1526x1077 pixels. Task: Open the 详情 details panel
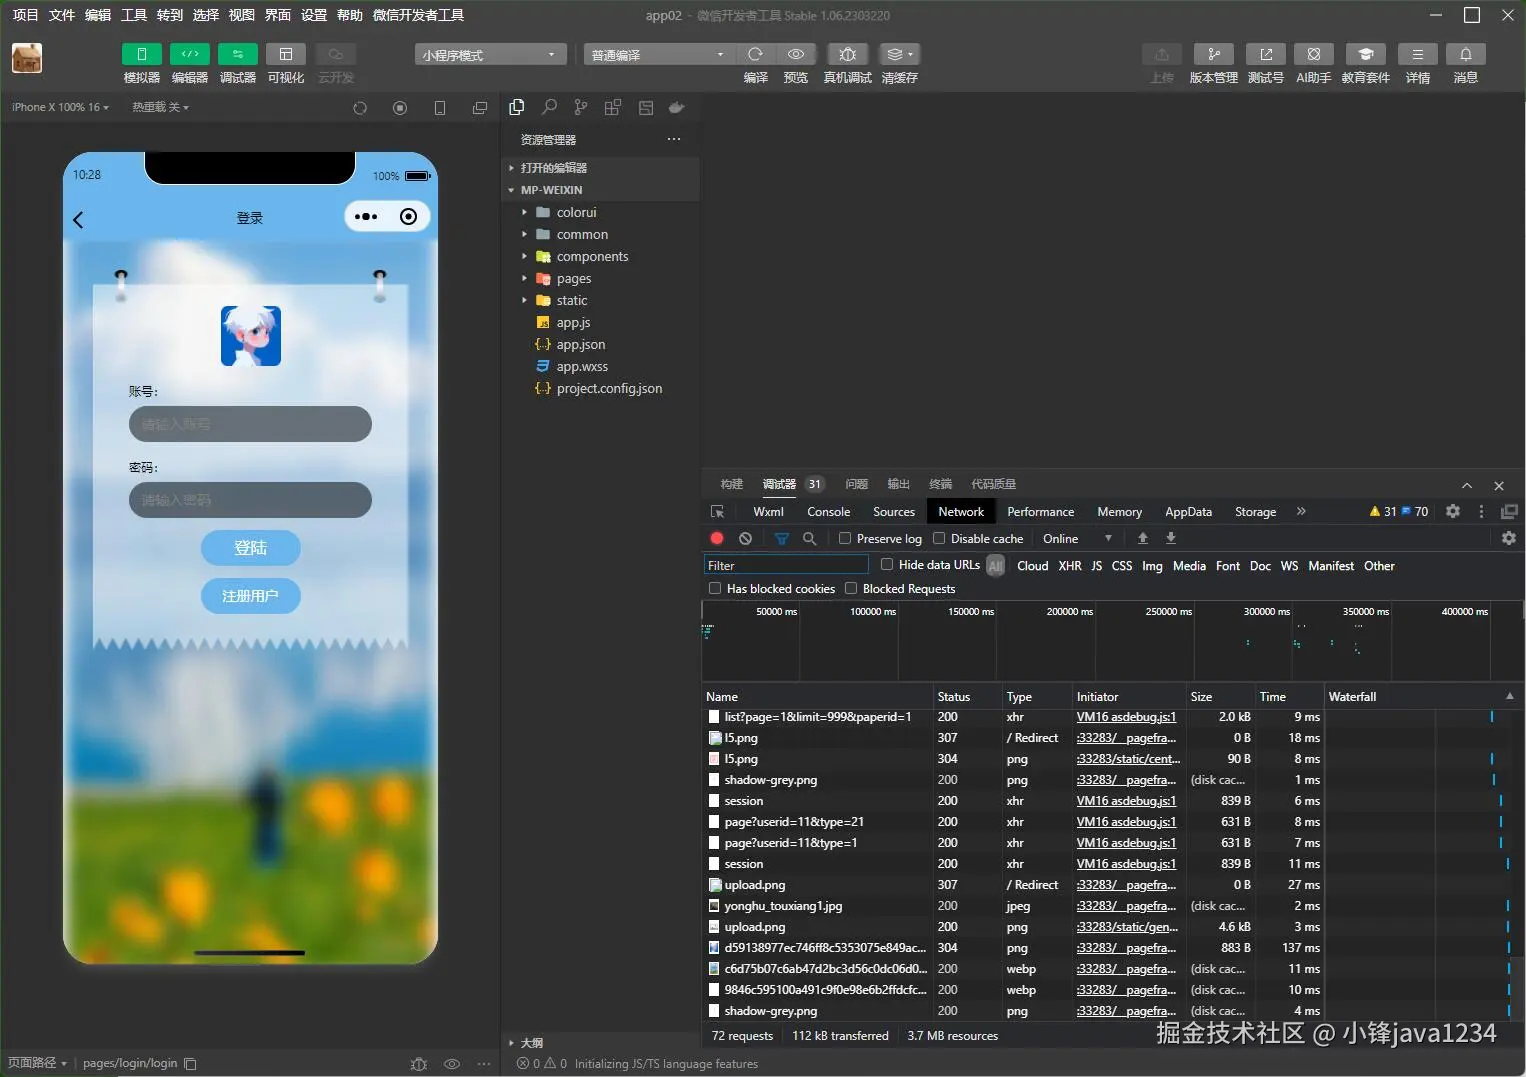[1418, 54]
